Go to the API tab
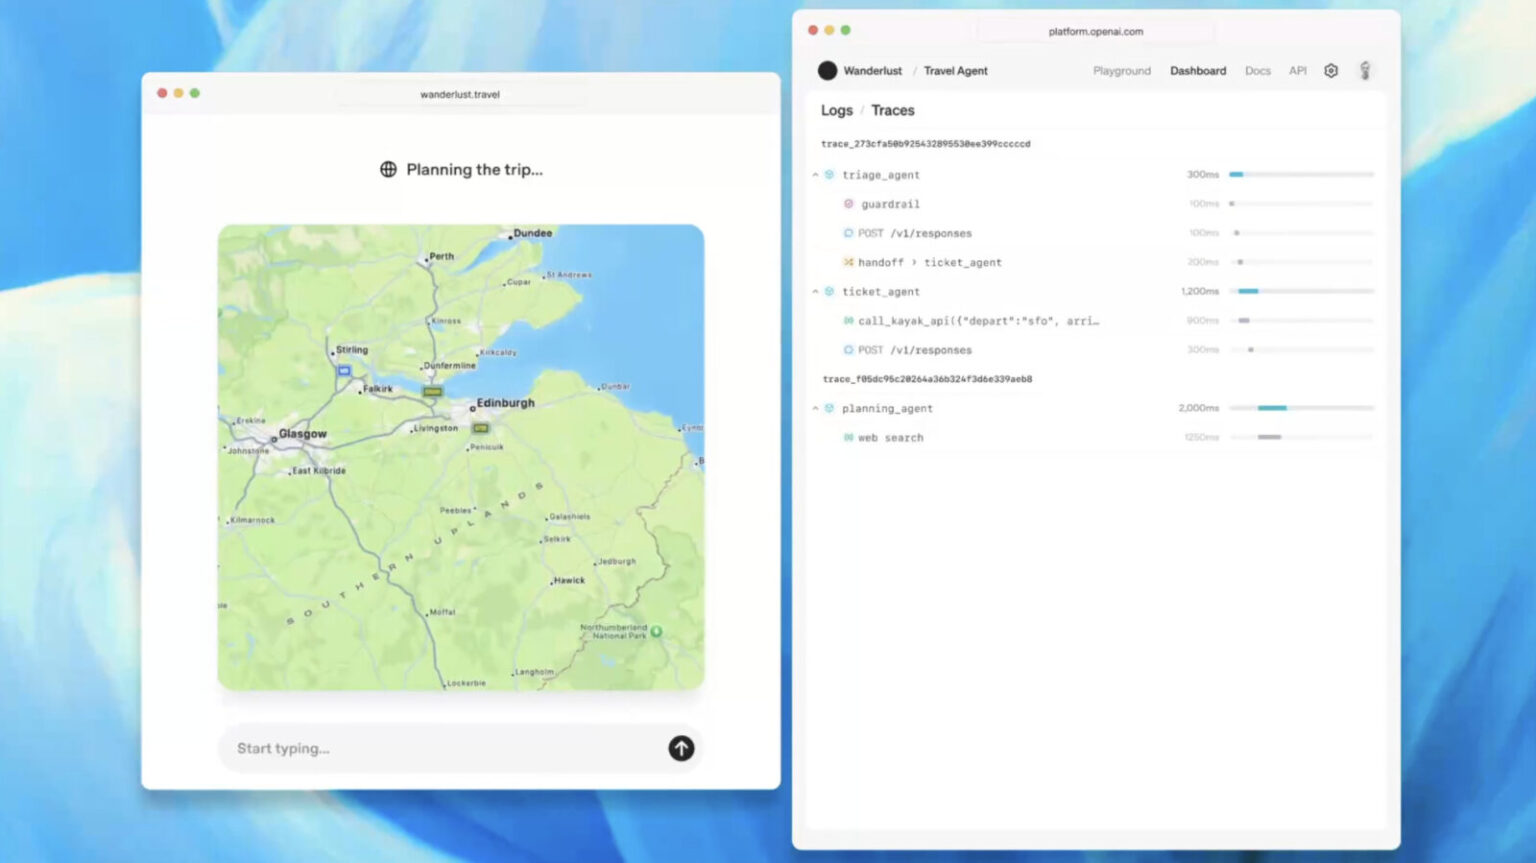1536x863 pixels. (1297, 71)
